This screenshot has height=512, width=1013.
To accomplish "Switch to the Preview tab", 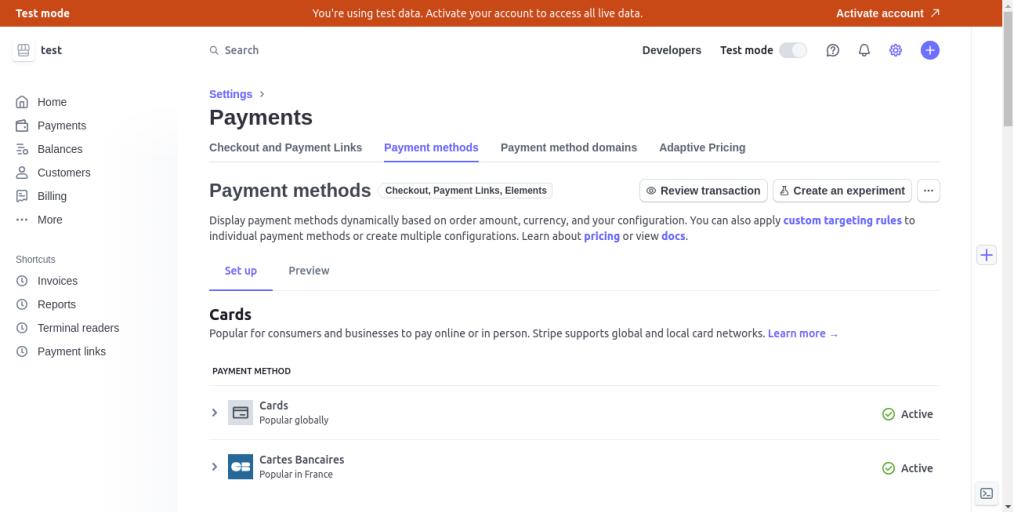I will 308,271.
